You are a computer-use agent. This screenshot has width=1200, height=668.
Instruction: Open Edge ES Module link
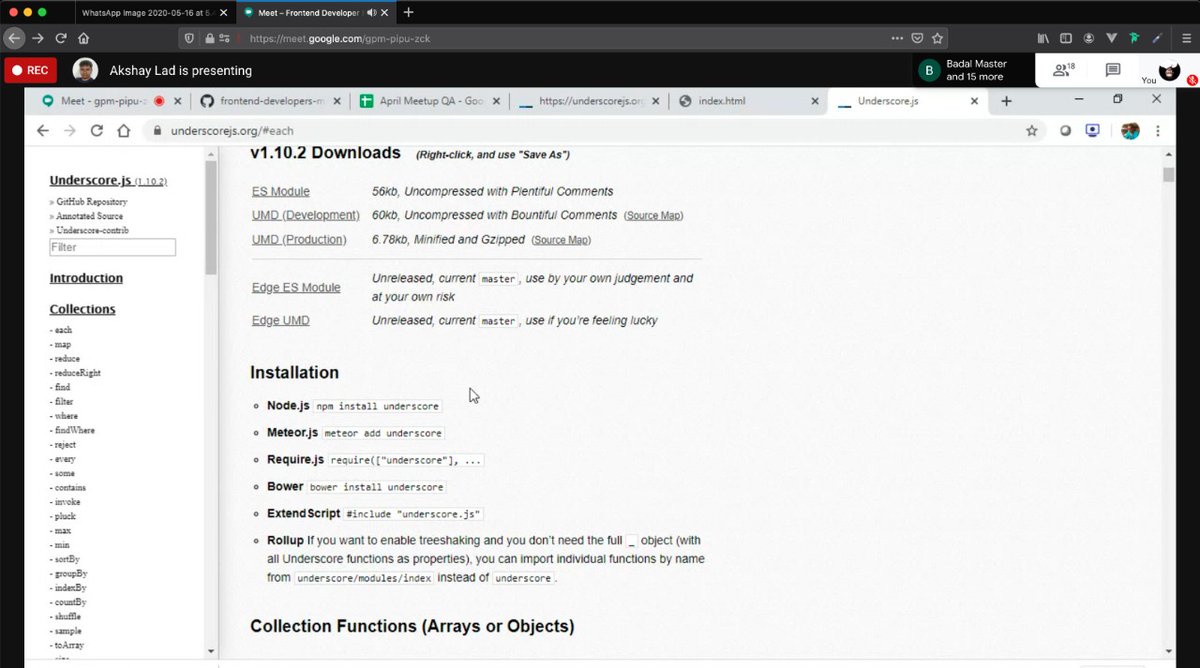[296, 287]
